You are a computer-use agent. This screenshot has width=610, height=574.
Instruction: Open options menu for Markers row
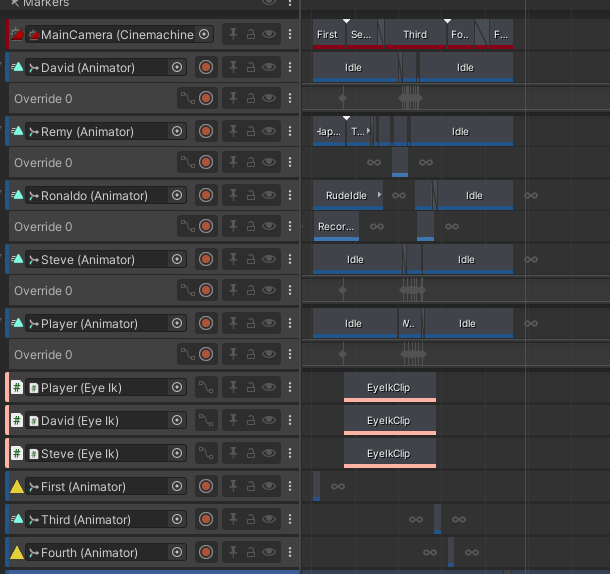(290, 3)
